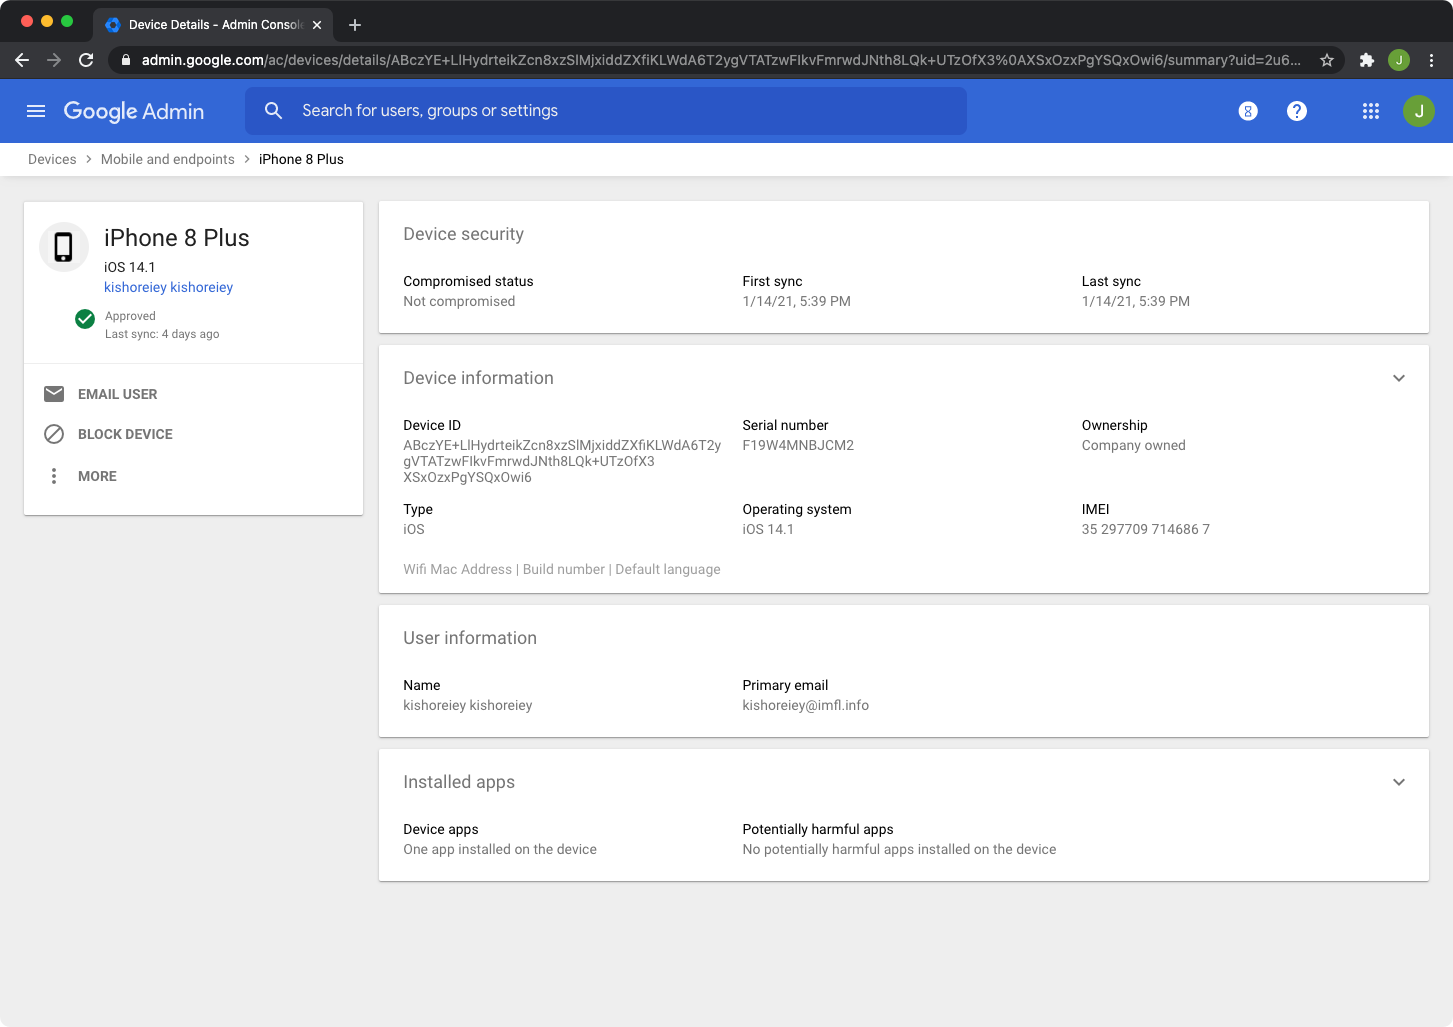
Task: Open Chrome profile avatar in toolbar
Action: 1399,60
